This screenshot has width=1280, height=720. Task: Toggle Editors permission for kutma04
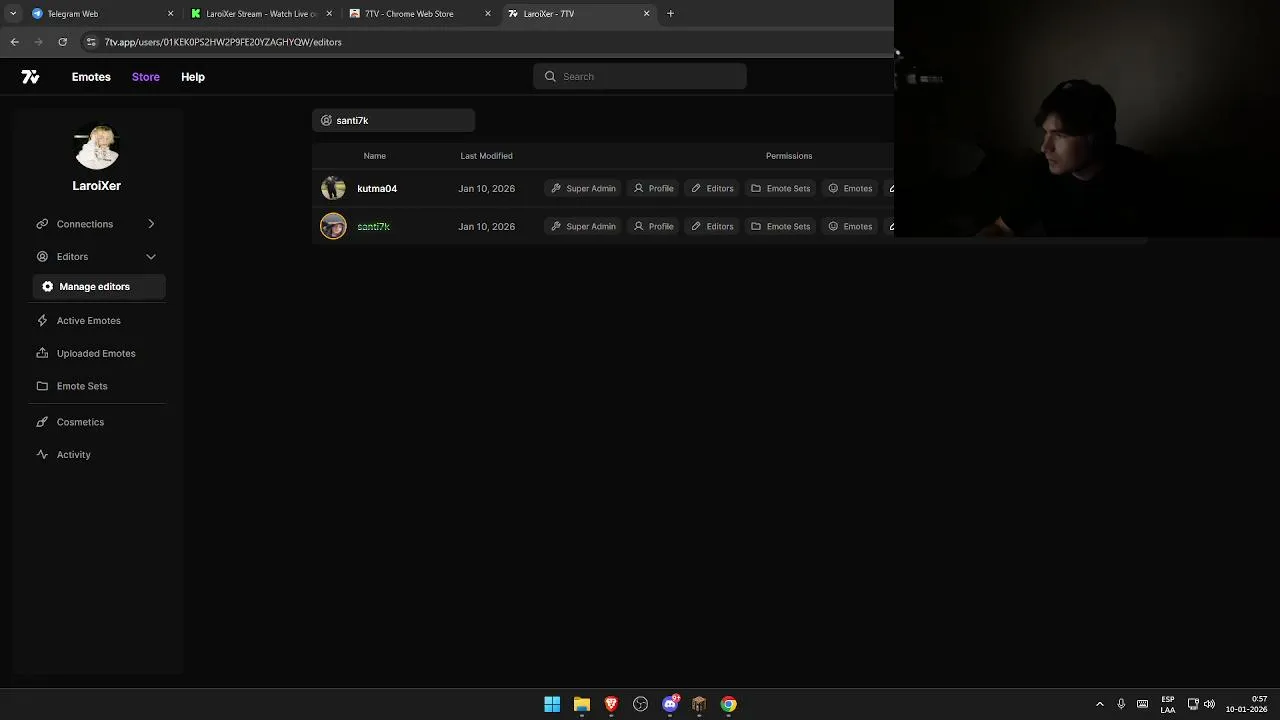(712, 188)
